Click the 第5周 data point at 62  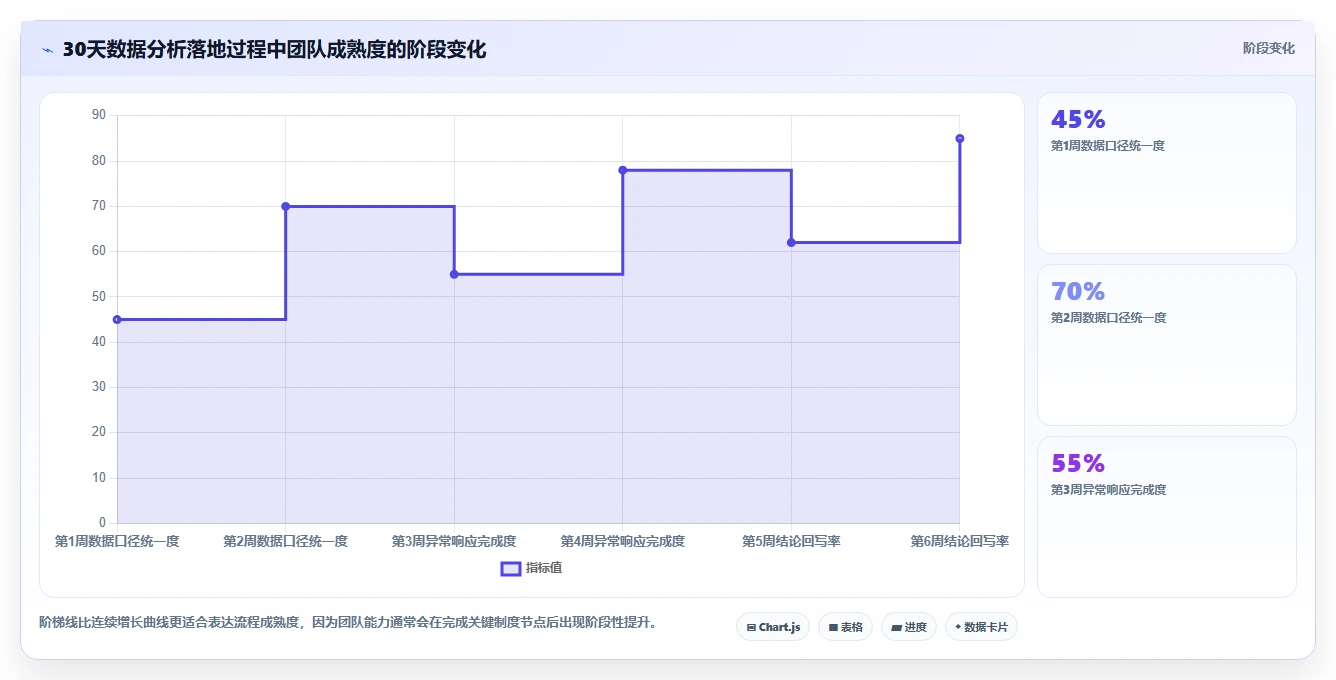pyautogui.click(x=791, y=242)
